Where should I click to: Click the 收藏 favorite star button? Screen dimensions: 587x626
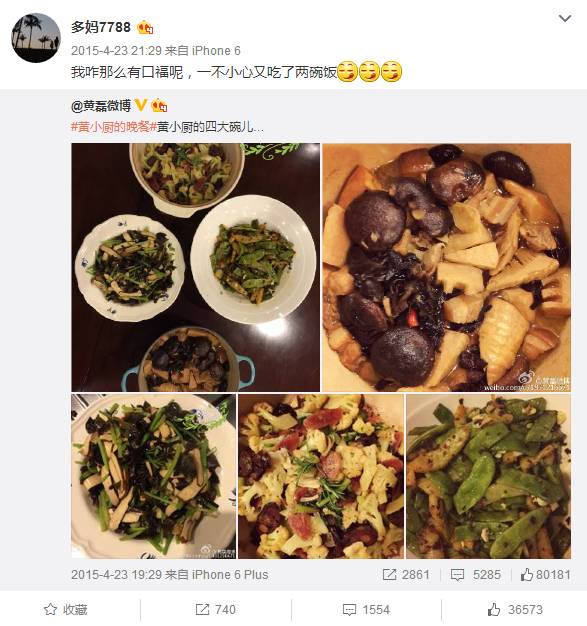tap(65, 610)
